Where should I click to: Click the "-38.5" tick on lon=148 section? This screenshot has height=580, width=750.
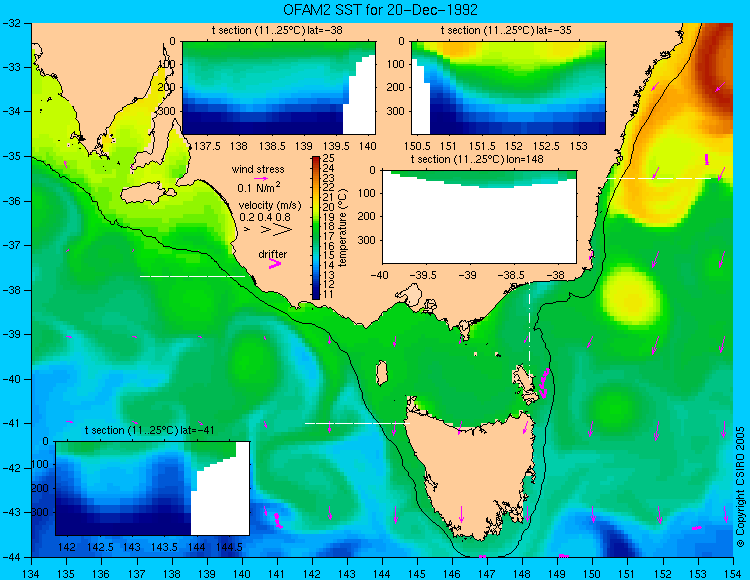(x=513, y=275)
